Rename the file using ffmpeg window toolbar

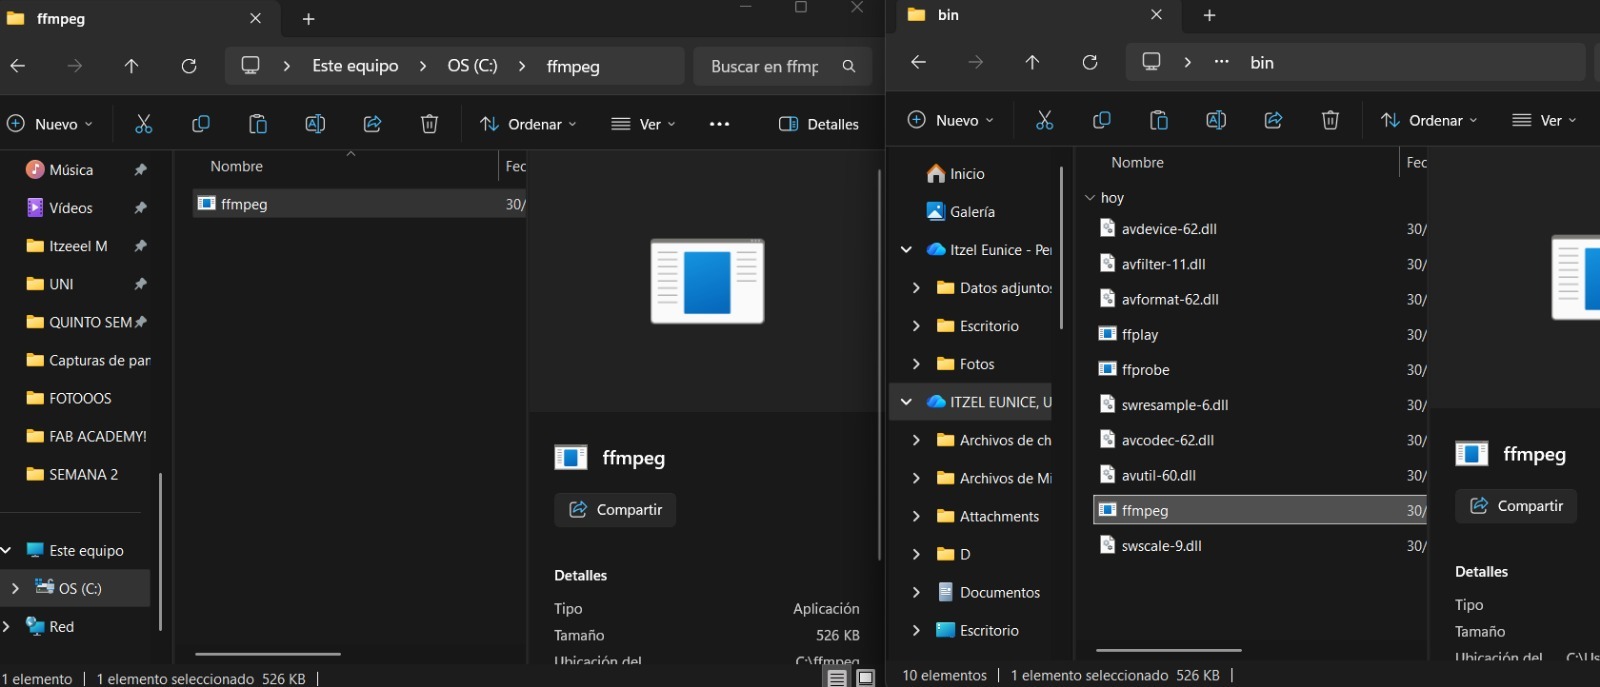tap(315, 124)
